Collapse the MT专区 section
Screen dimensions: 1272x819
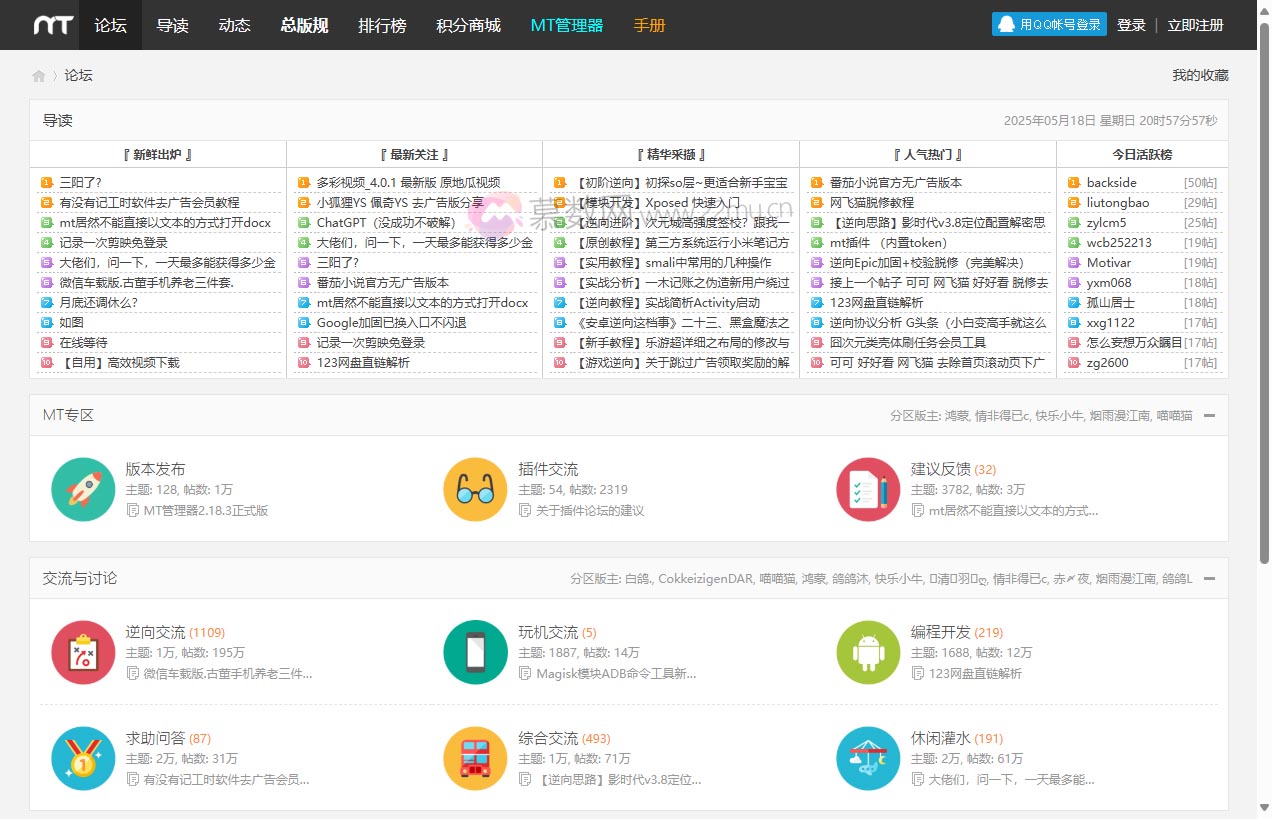[x=1209, y=415]
